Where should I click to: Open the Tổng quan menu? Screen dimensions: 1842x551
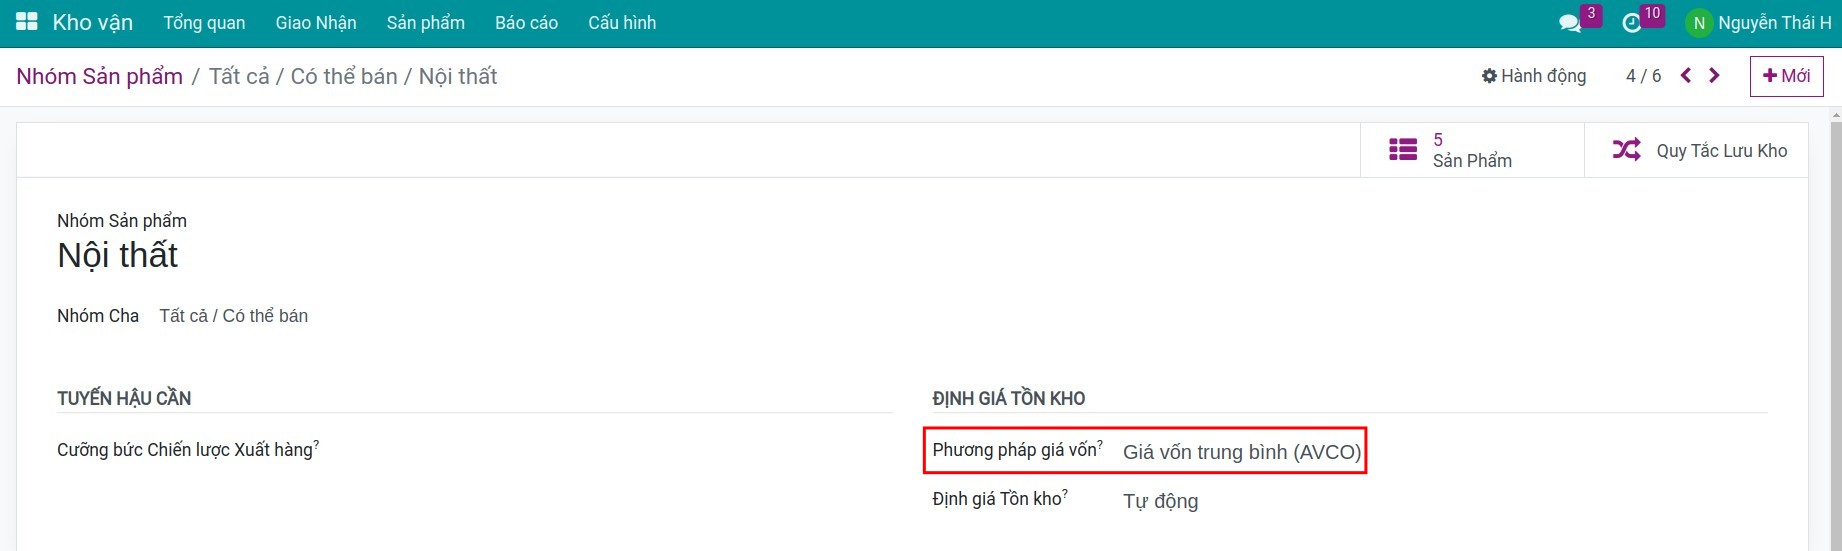click(204, 23)
